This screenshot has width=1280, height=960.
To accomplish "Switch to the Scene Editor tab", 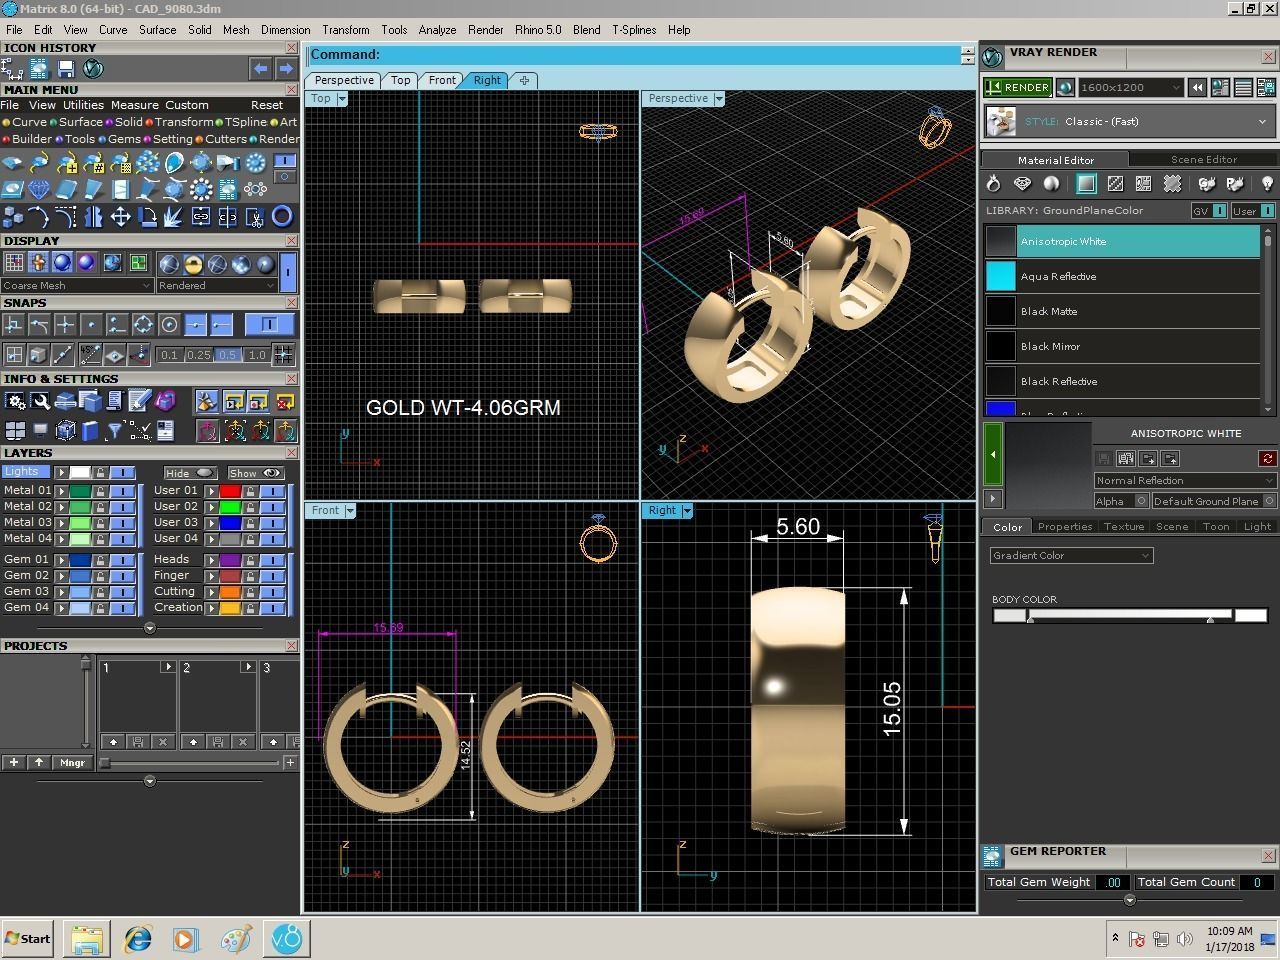I will click(x=1203, y=159).
